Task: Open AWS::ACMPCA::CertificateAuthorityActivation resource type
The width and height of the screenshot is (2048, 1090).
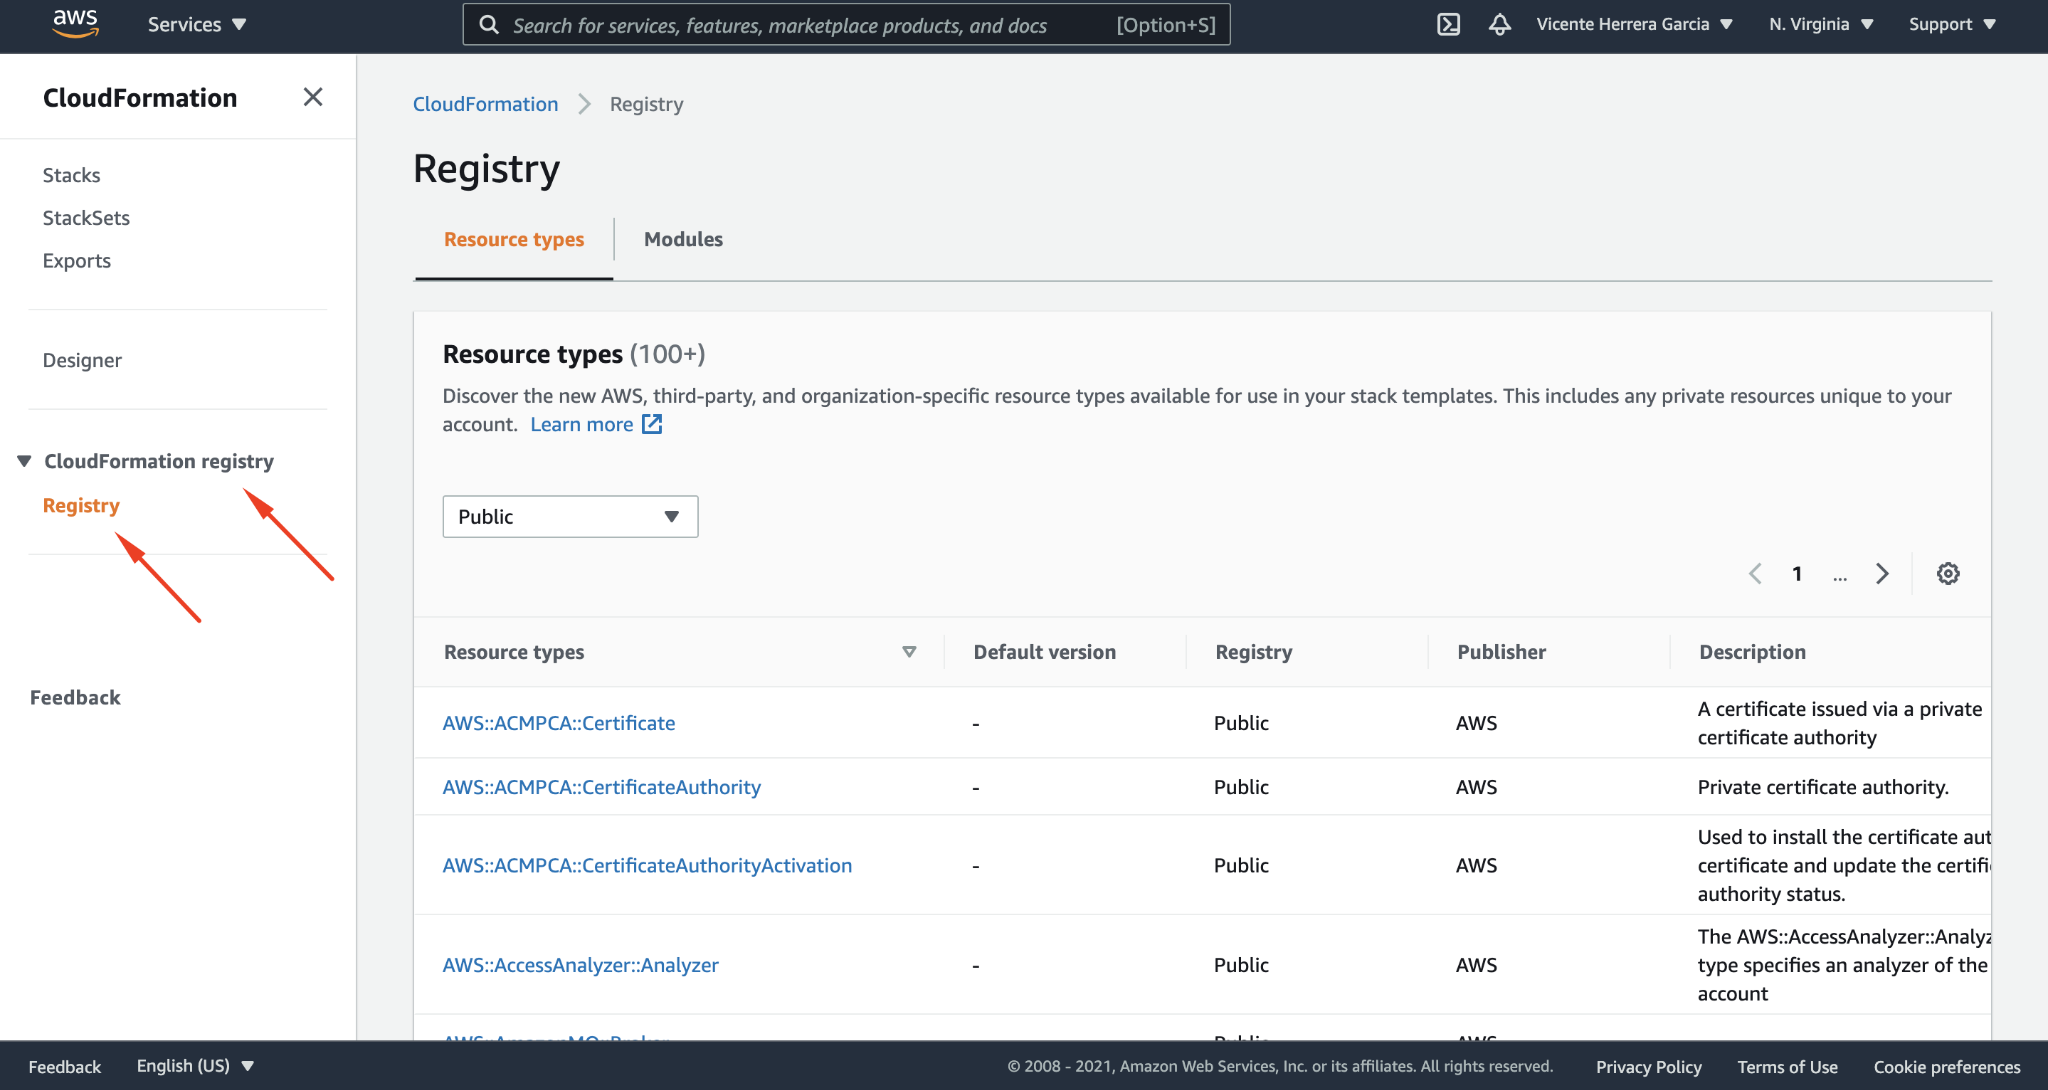Action: [647, 865]
